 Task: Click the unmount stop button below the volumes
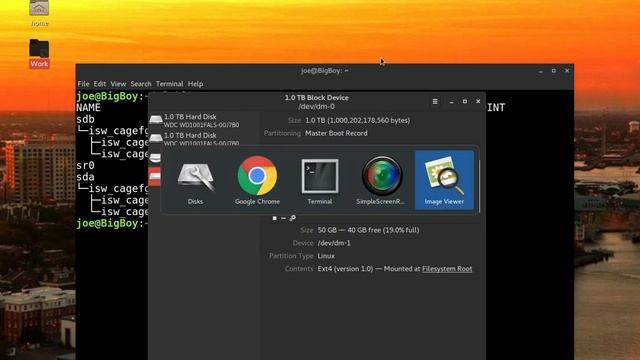[x=275, y=218]
